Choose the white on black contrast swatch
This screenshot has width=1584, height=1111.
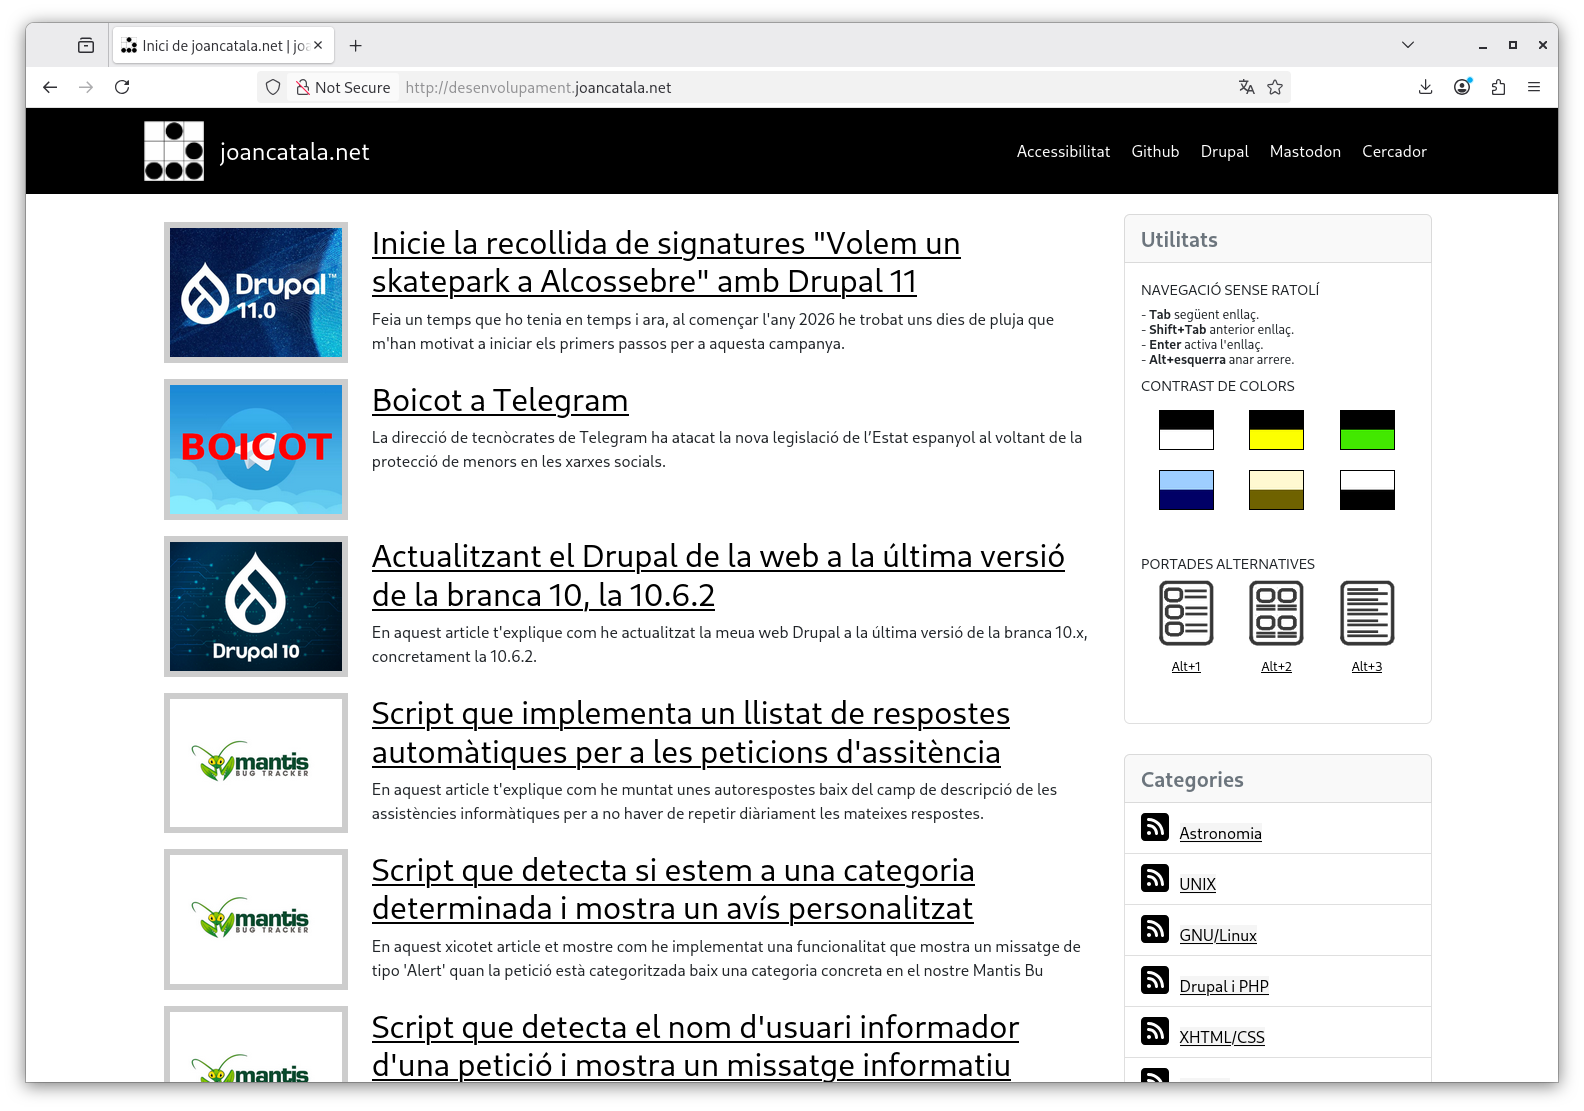click(1367, 490)
